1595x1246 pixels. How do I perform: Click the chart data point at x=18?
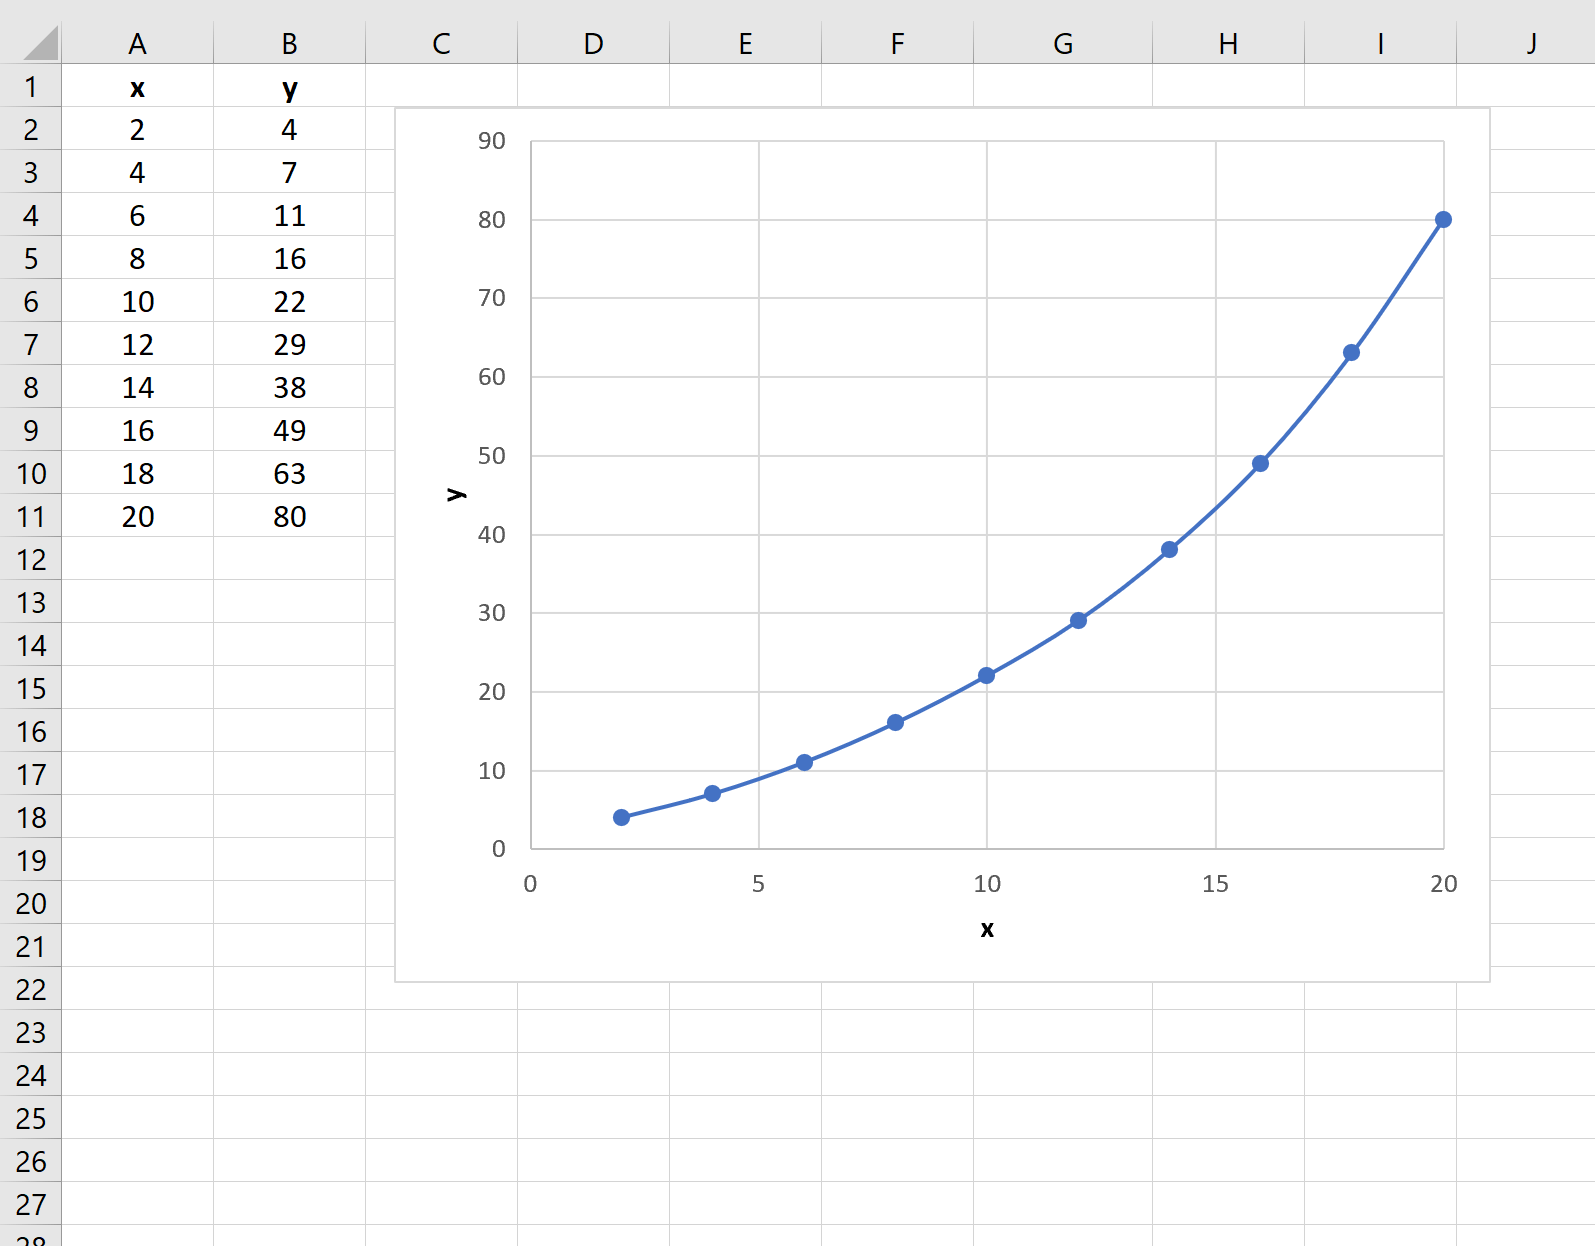pos(1351,352)
